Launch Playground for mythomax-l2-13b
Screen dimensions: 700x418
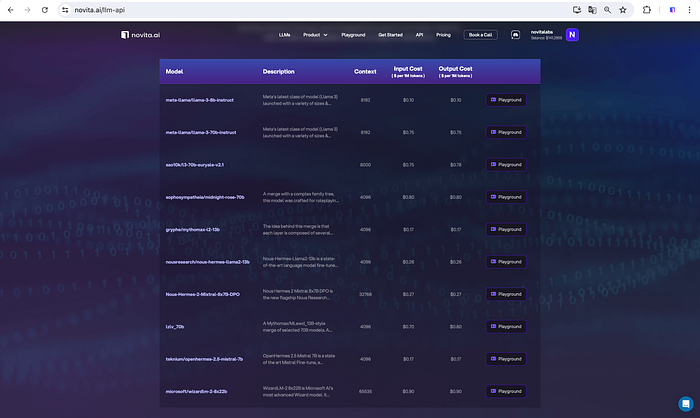(x=506, y=230)
